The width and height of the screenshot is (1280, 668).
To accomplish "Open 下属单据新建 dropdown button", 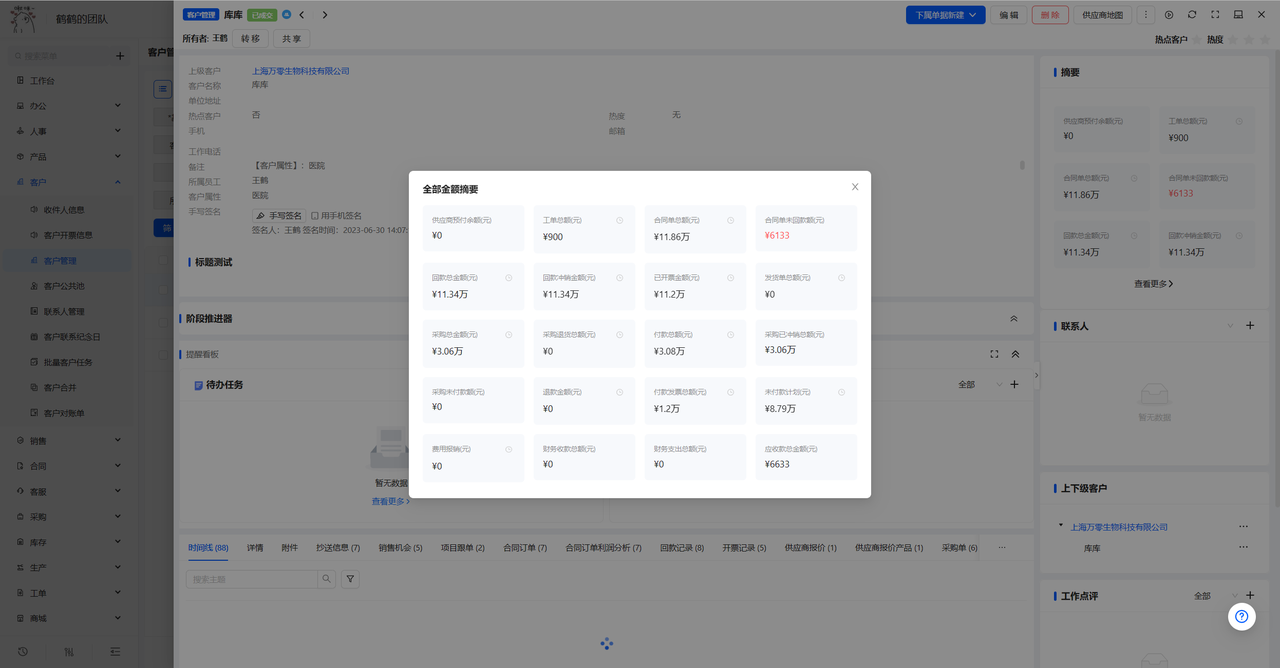I will (946, 15).
